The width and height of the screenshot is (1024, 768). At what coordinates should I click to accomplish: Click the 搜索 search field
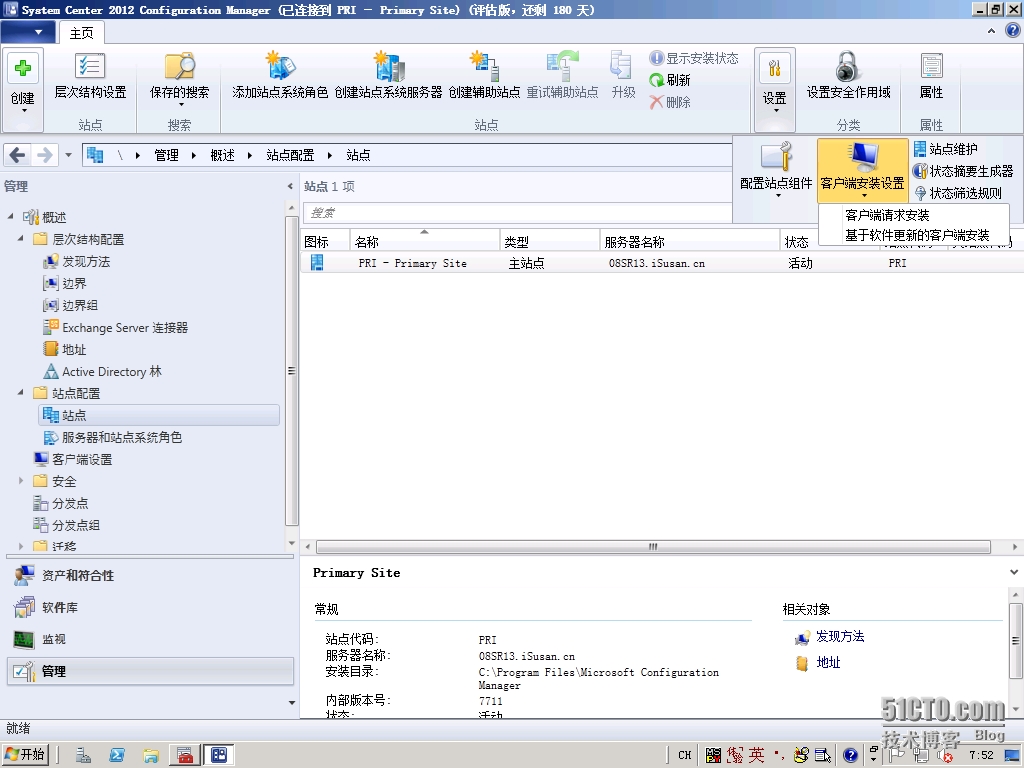click(x=517, y=213)
